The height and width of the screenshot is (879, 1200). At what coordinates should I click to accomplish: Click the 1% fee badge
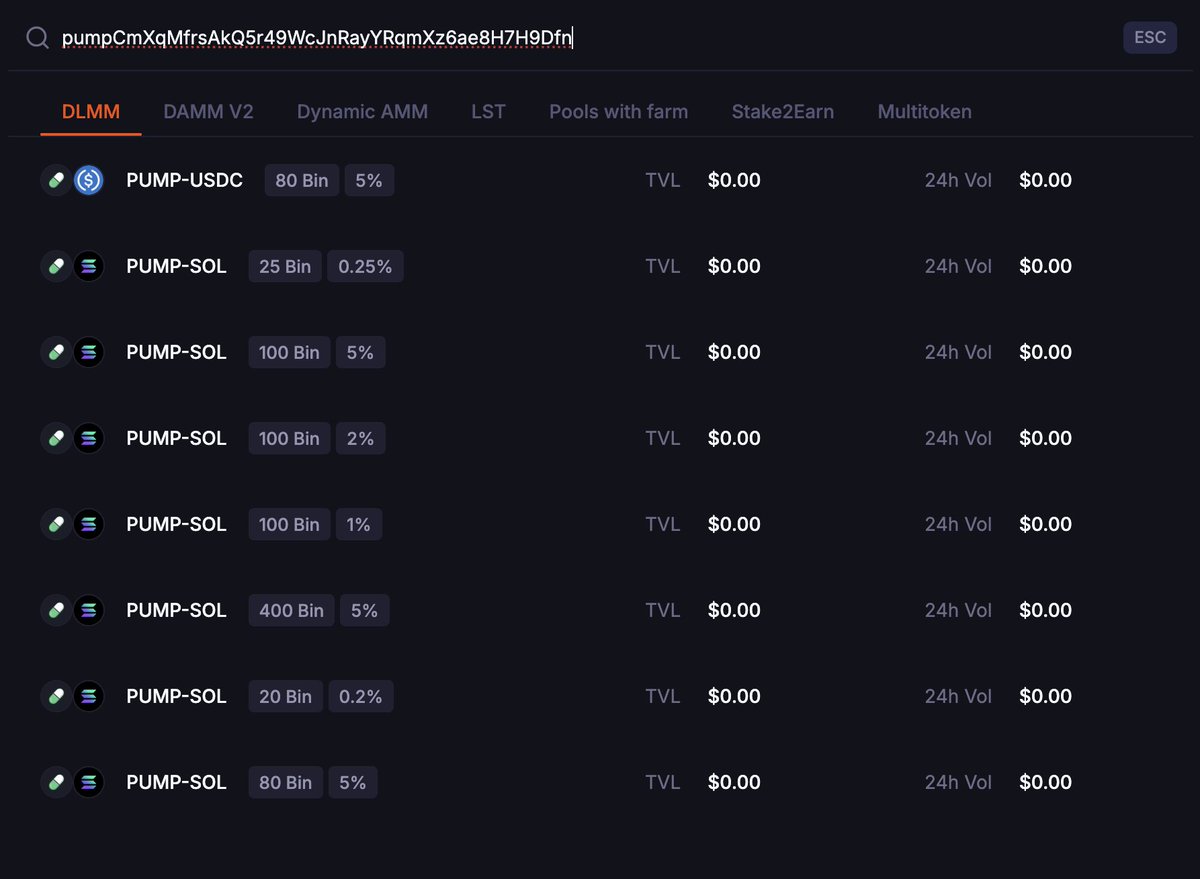click(x=359, y=524)
